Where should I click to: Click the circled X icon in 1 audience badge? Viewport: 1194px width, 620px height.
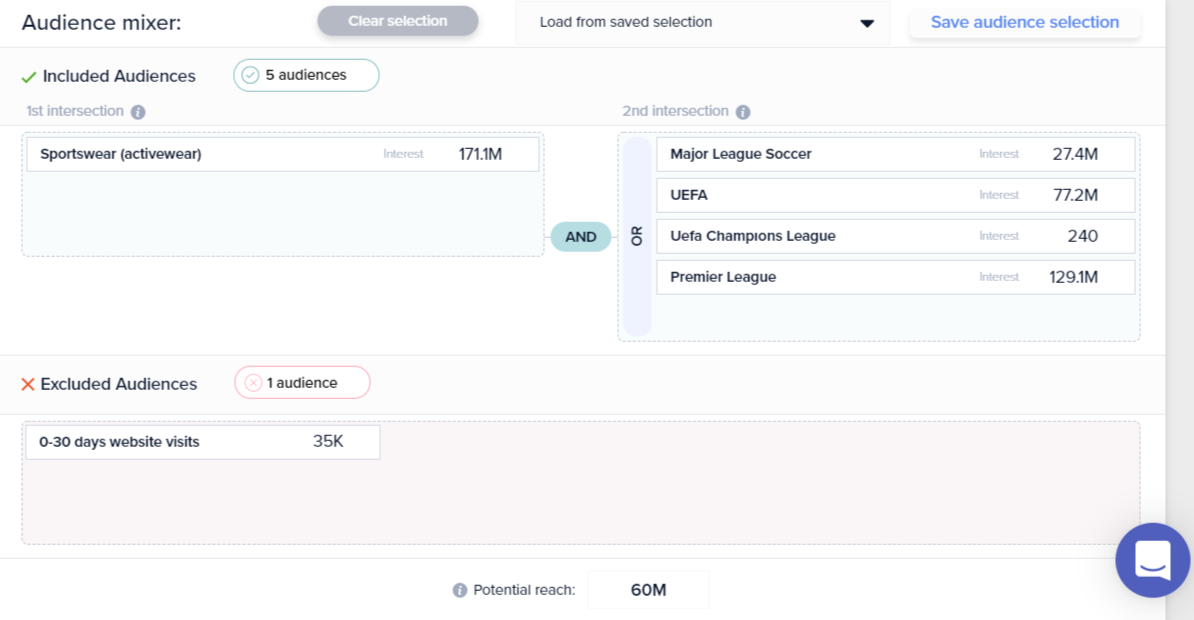(254, 383)
